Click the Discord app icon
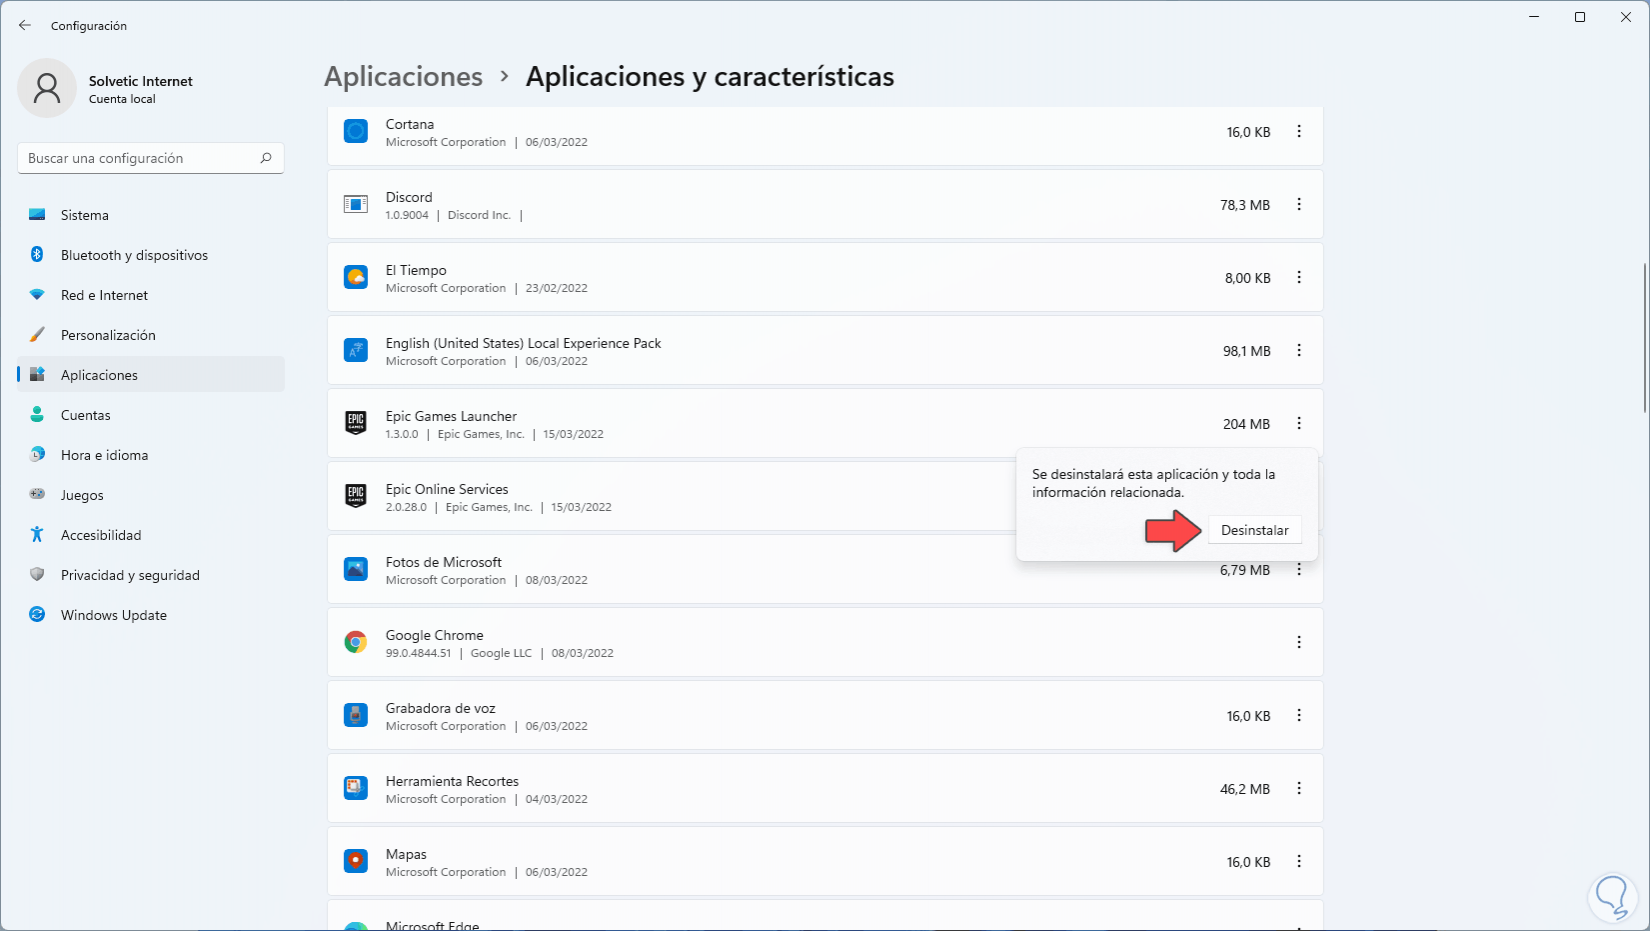Viewport: 1650px width, 931px height. 356,204
